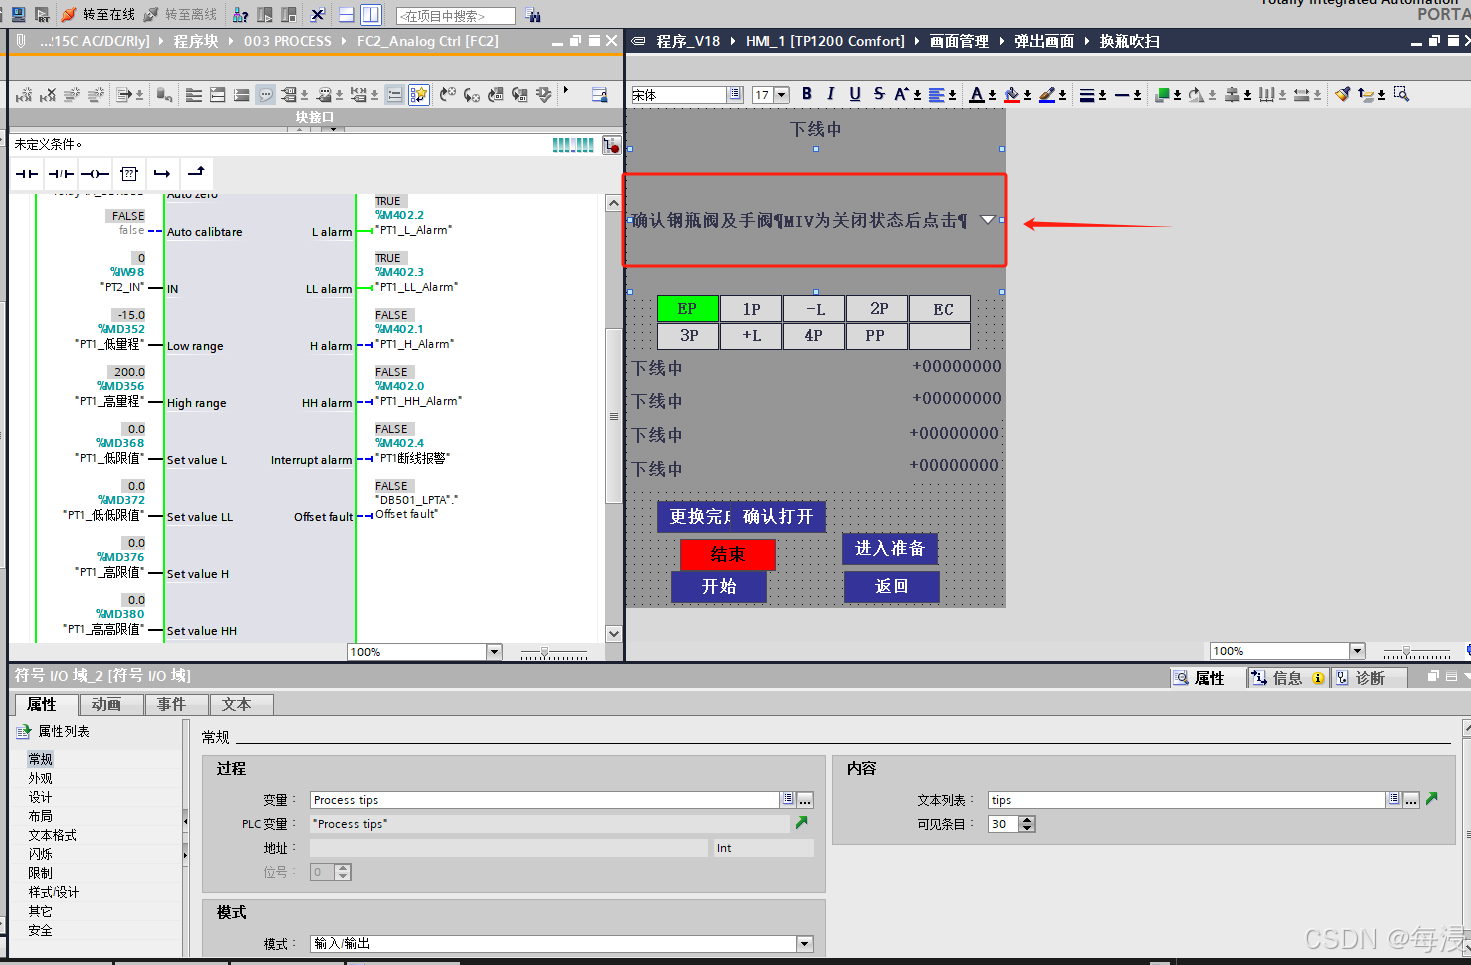Screen dimensions: 1471x965
Task: Click the green EP button on HMI screen
Action: [x=687, y=309]
